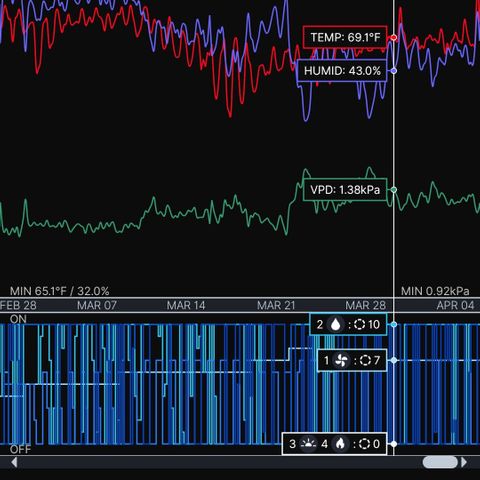Click the MAR 21 date on timeline axis
Screen dimensions: 480x480
pos(276,305)
